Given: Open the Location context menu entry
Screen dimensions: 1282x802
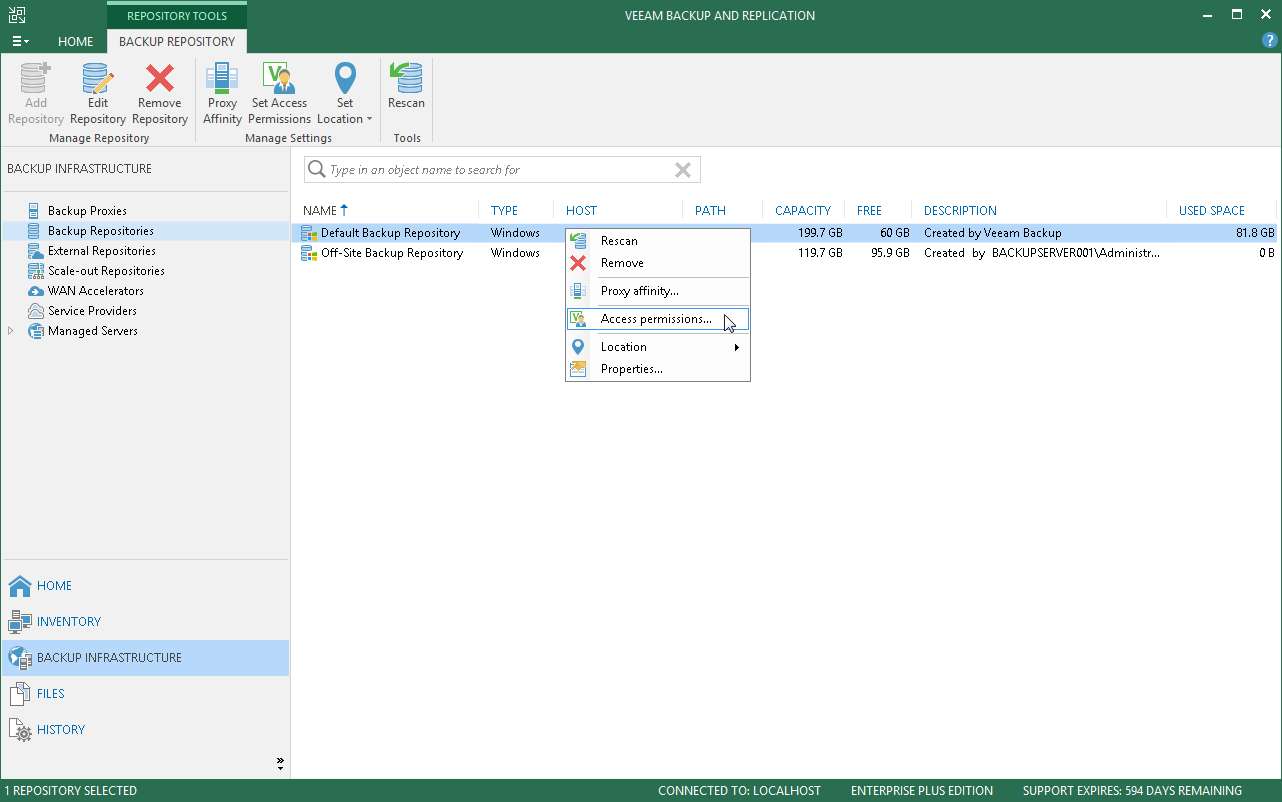Looking at the screenshot, I should (x=657, y=347).
